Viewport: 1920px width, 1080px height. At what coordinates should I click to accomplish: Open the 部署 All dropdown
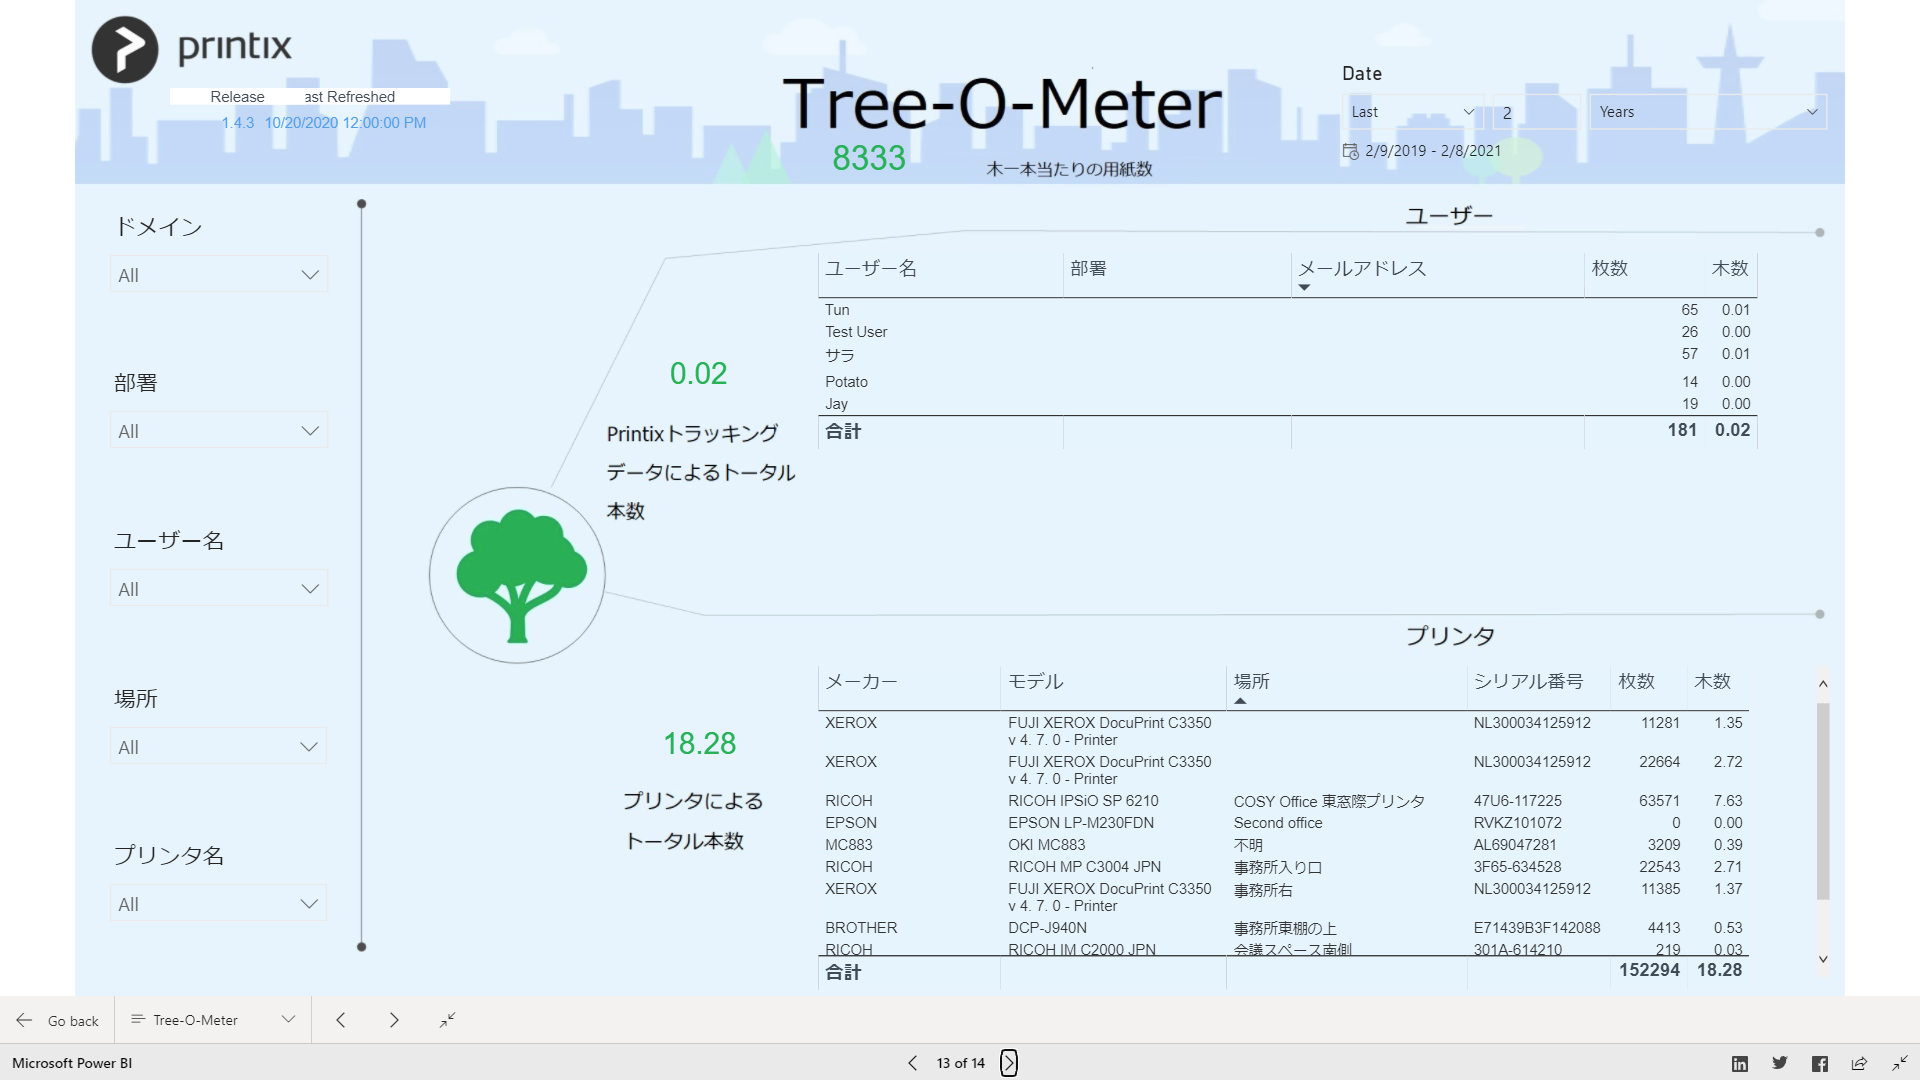(218, 431)
